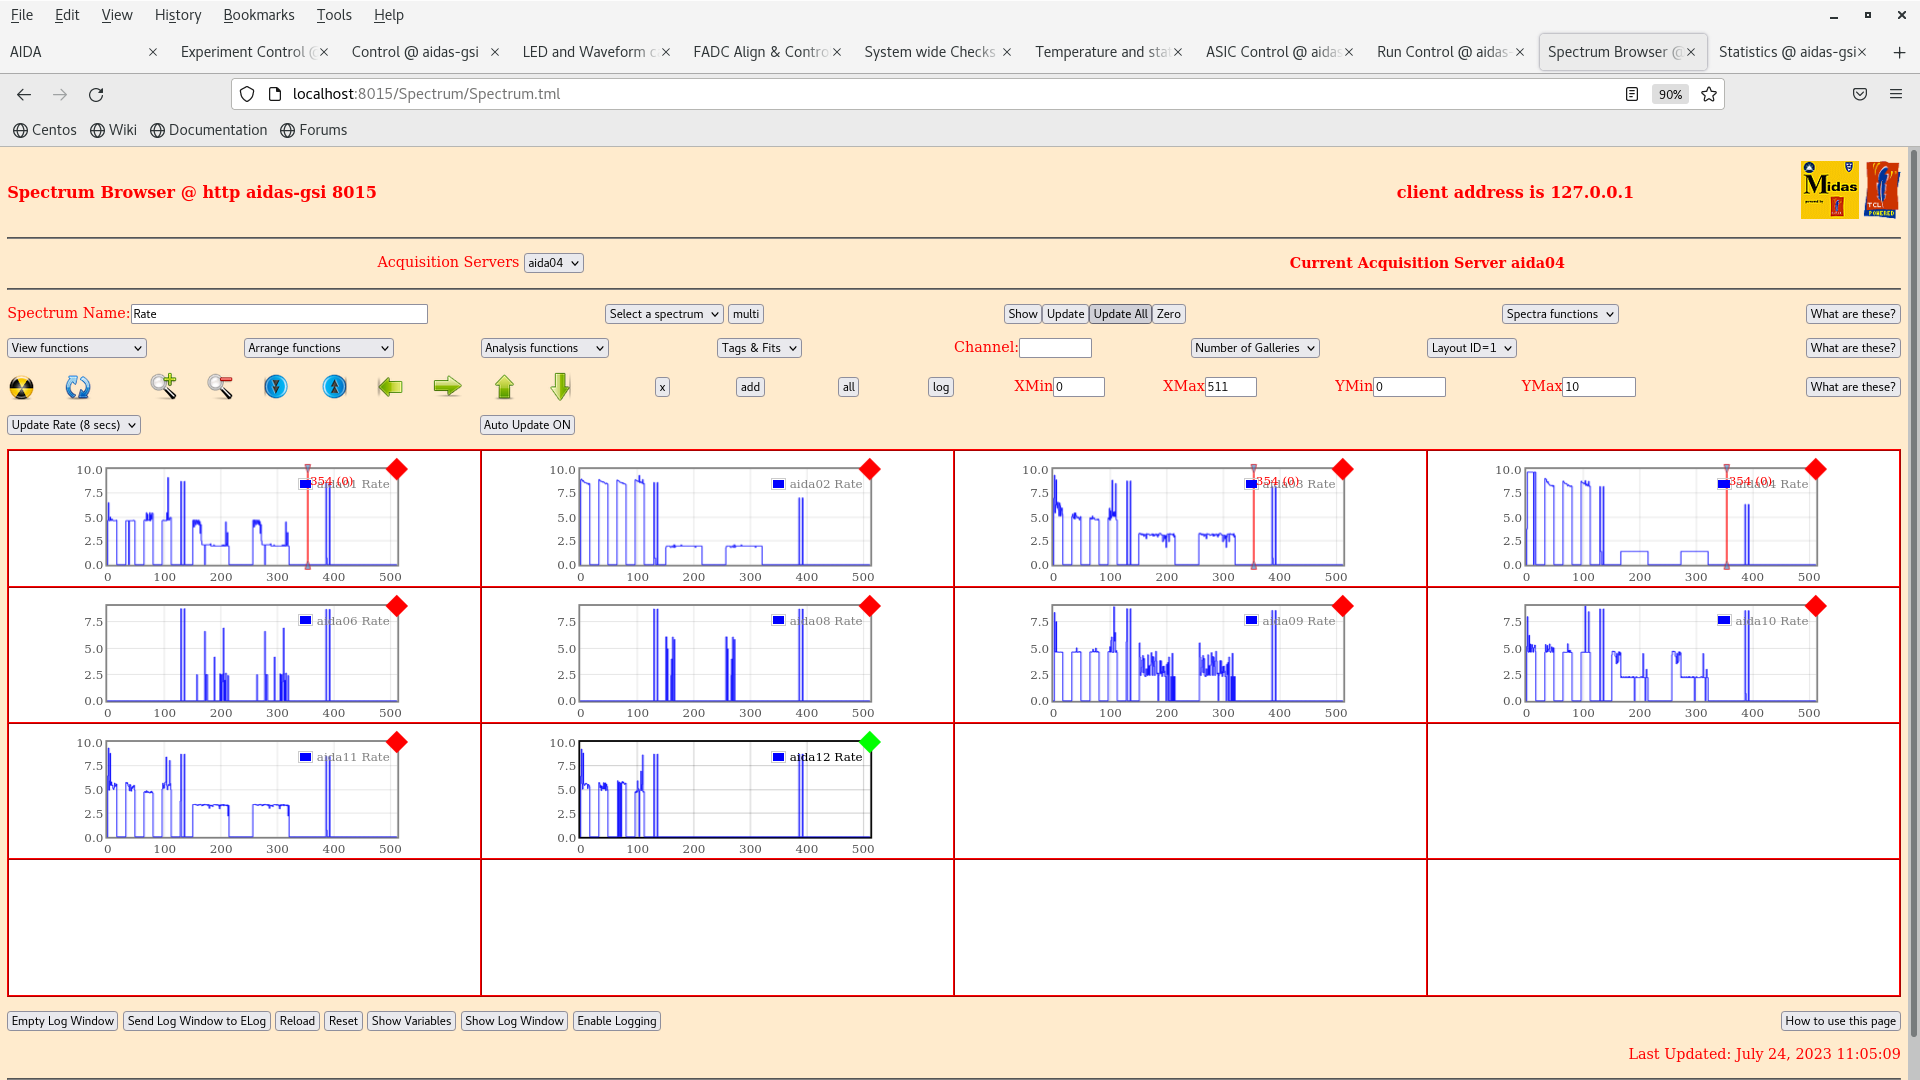Image resolution: width=1920 pixels, height=1080 pixels.
Task: Click the green left arrow icon
Action: [x=390, y=386]
